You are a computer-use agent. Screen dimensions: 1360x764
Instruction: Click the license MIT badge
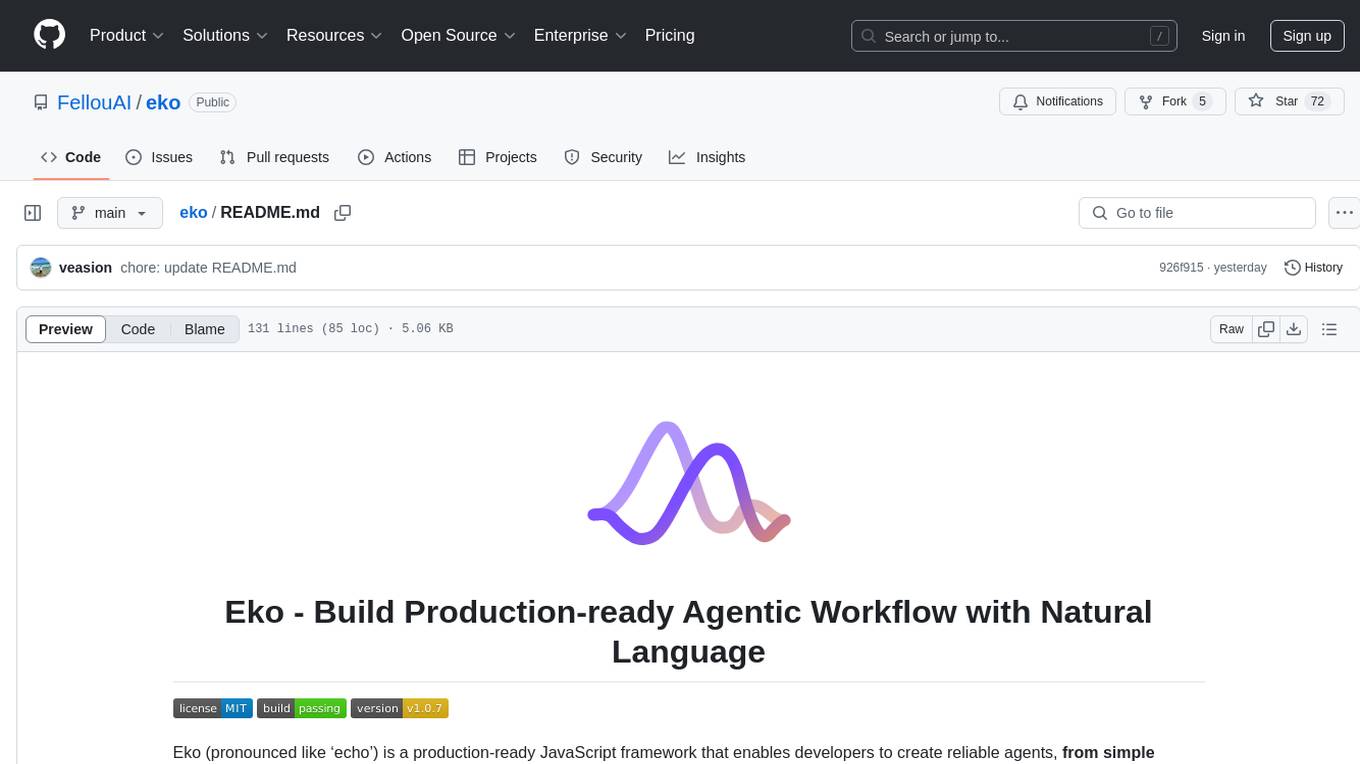(x=212, y=708)
